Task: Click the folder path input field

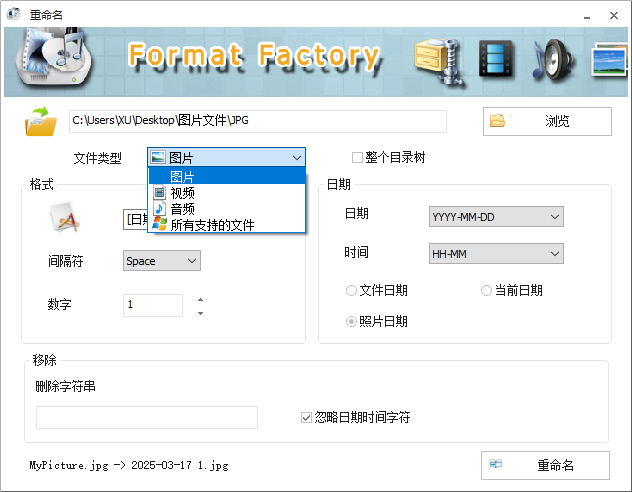Action: point(258,121)
